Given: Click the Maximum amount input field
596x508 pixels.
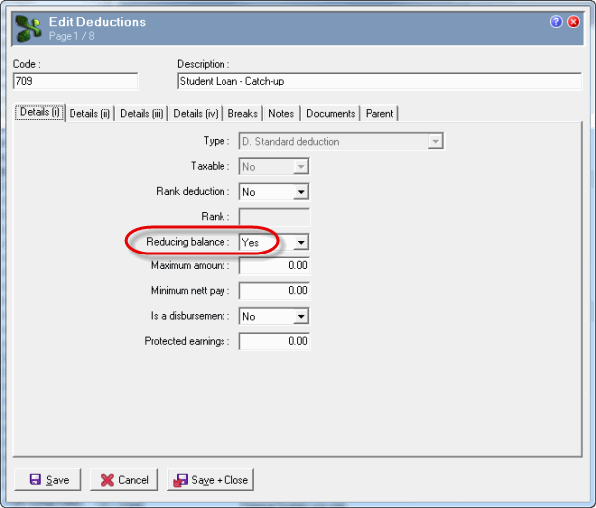Looking at the screenshot, I should pyautogui.click(x=274, y=265).
